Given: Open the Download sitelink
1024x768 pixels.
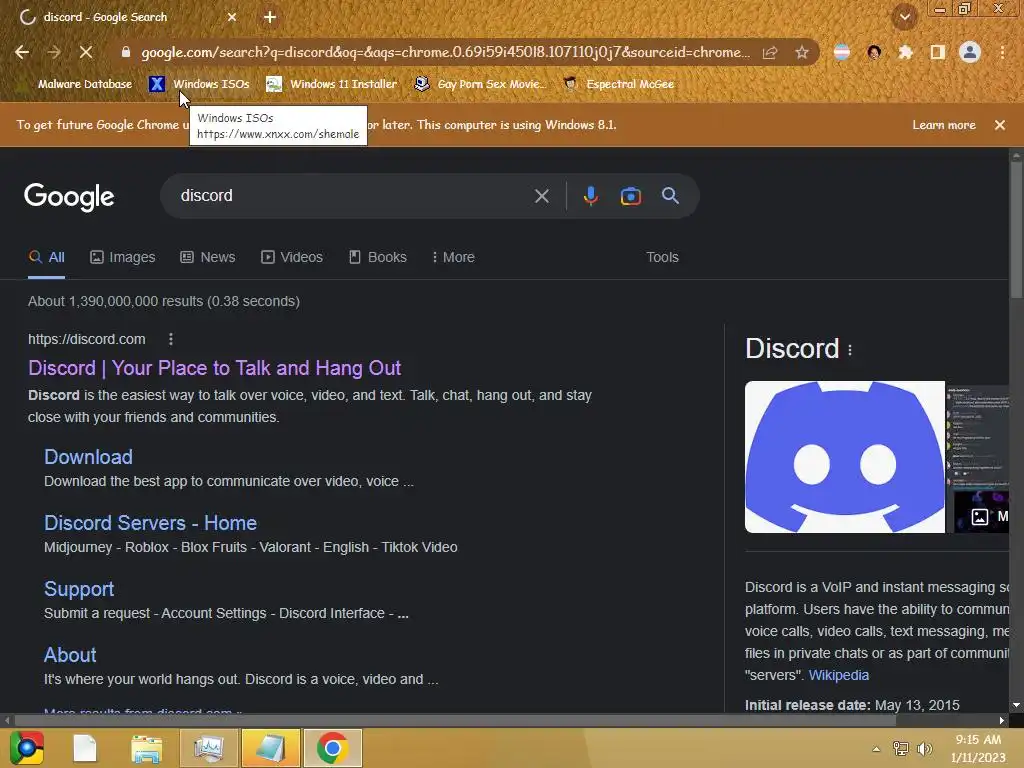Looking at the screenshot, I should pyautogui.click(x=88, y=456).
